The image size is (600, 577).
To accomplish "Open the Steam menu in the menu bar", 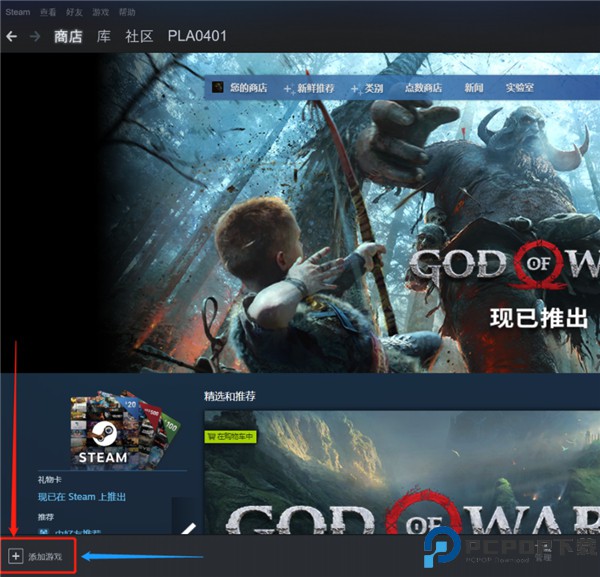I will (x=18, y=12).
